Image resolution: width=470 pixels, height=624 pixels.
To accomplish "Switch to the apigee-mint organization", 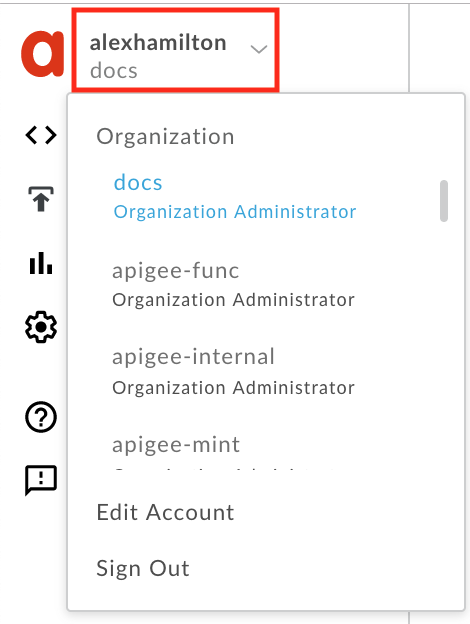I will tap(176, 445).
